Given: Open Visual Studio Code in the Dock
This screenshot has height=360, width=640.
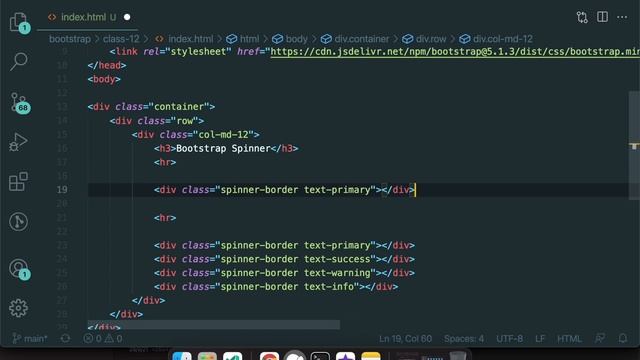Looking at the screenshot, I should (x=233, y=356).
